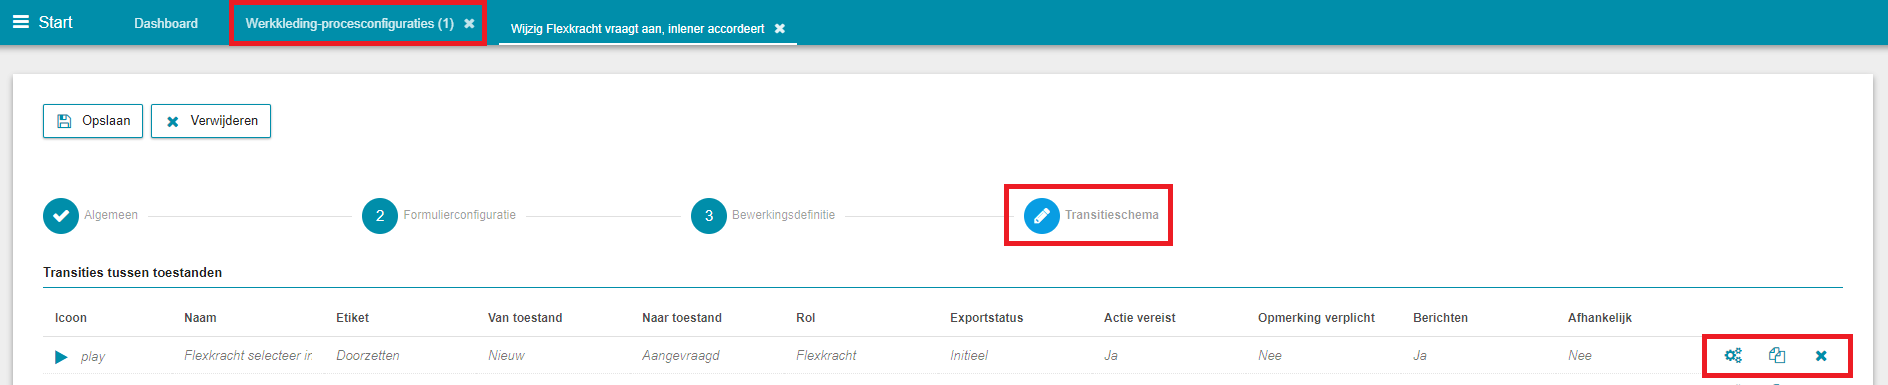Click the blue play icon in the row
This screenshot has width=1888, height=385.
[61, 357]
